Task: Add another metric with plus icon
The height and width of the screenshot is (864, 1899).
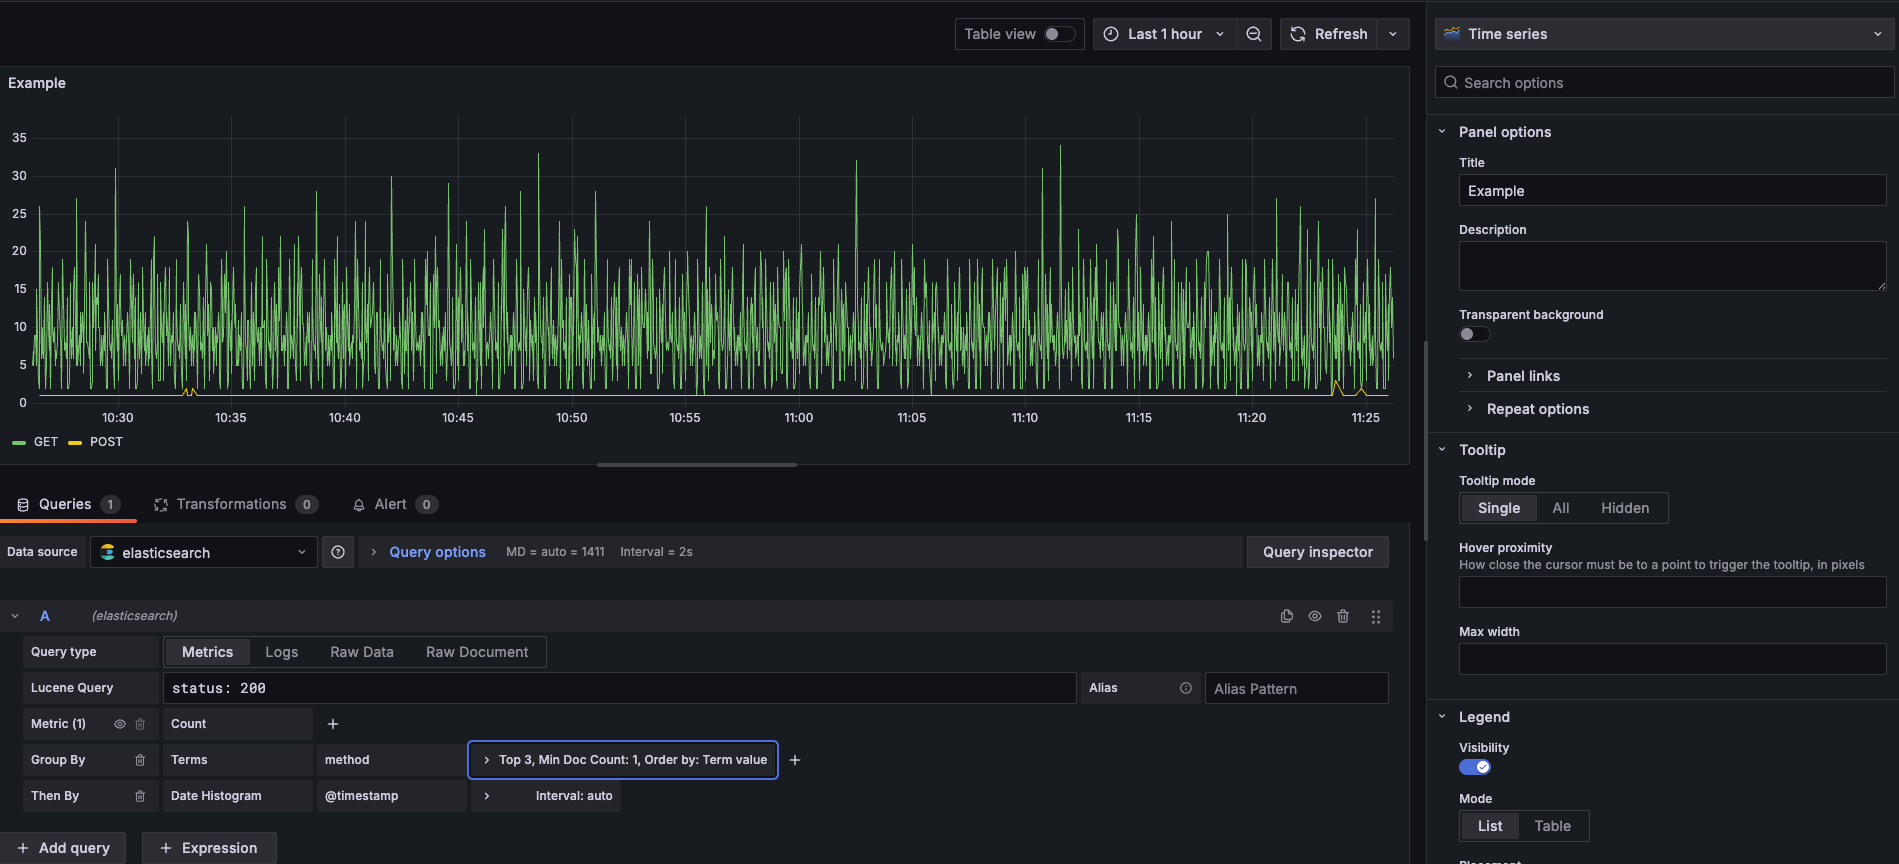Action: 333,724
